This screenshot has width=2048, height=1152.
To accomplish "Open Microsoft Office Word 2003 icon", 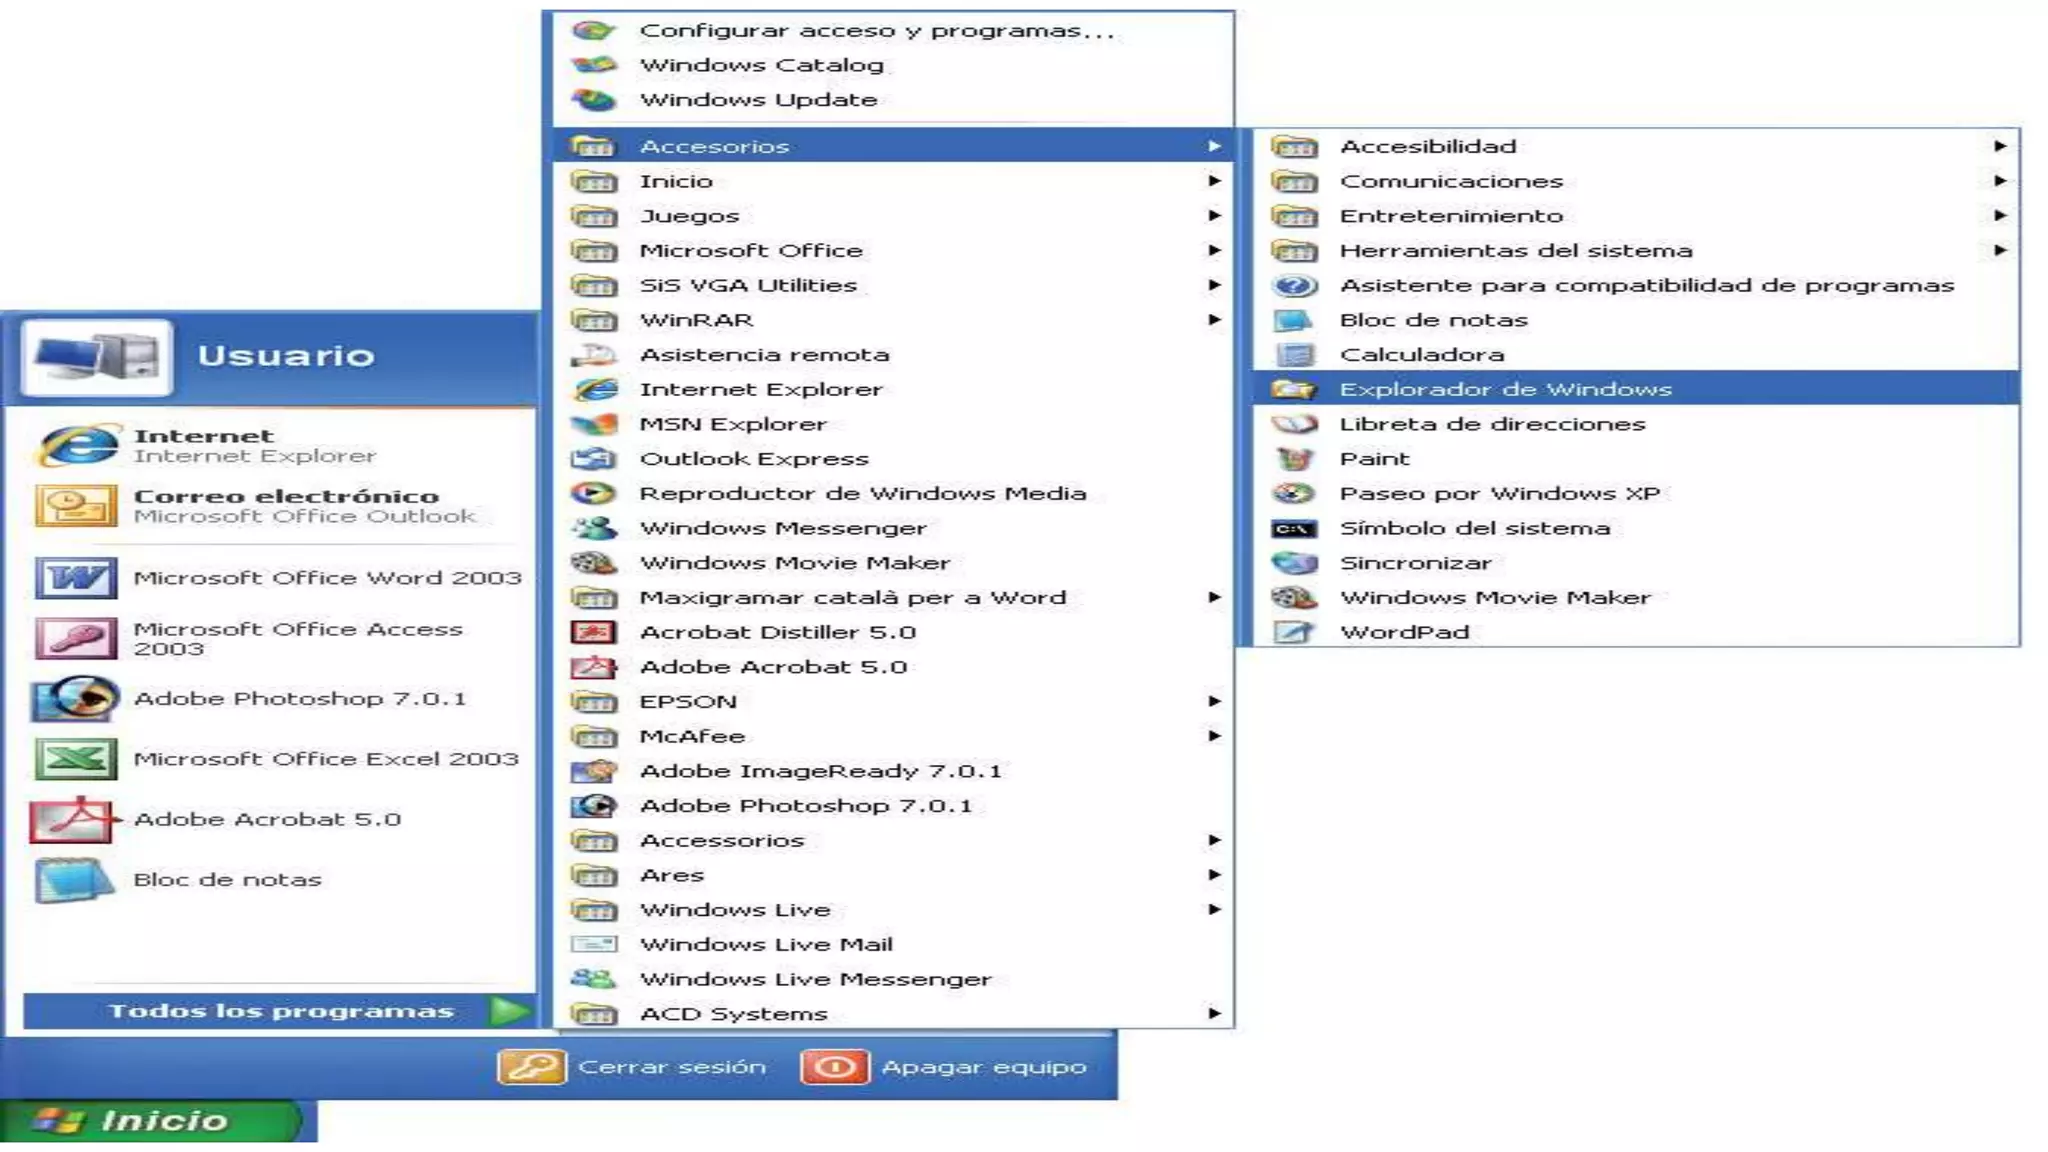I will coord(76,578).
